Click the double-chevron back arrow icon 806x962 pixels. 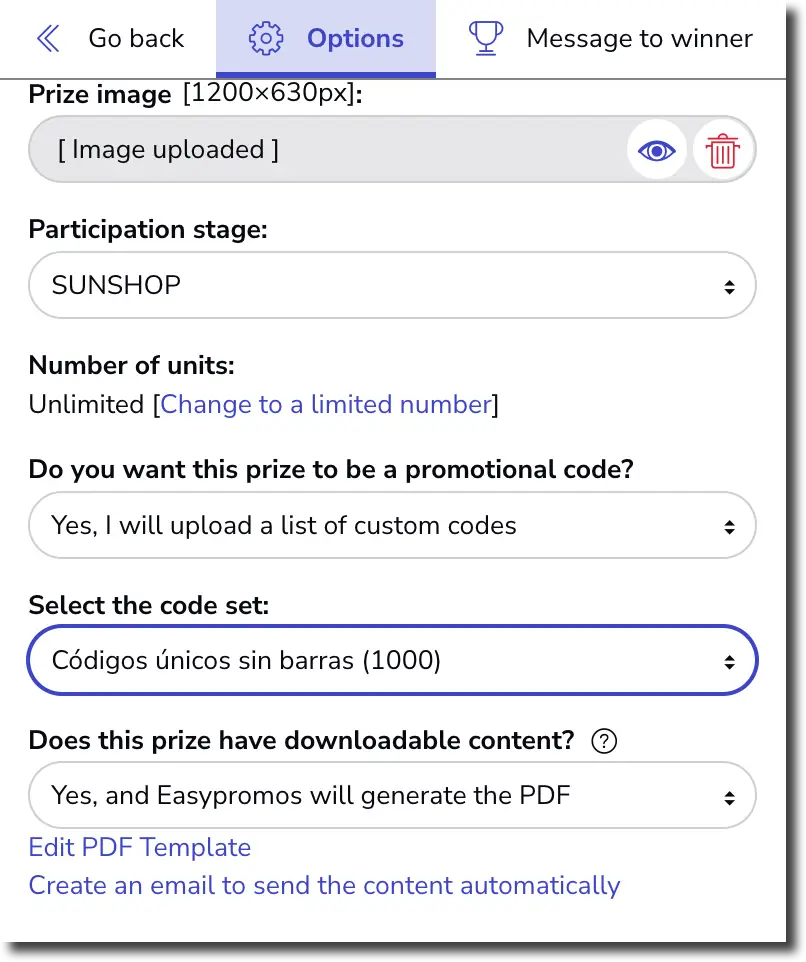pos(47,38)
